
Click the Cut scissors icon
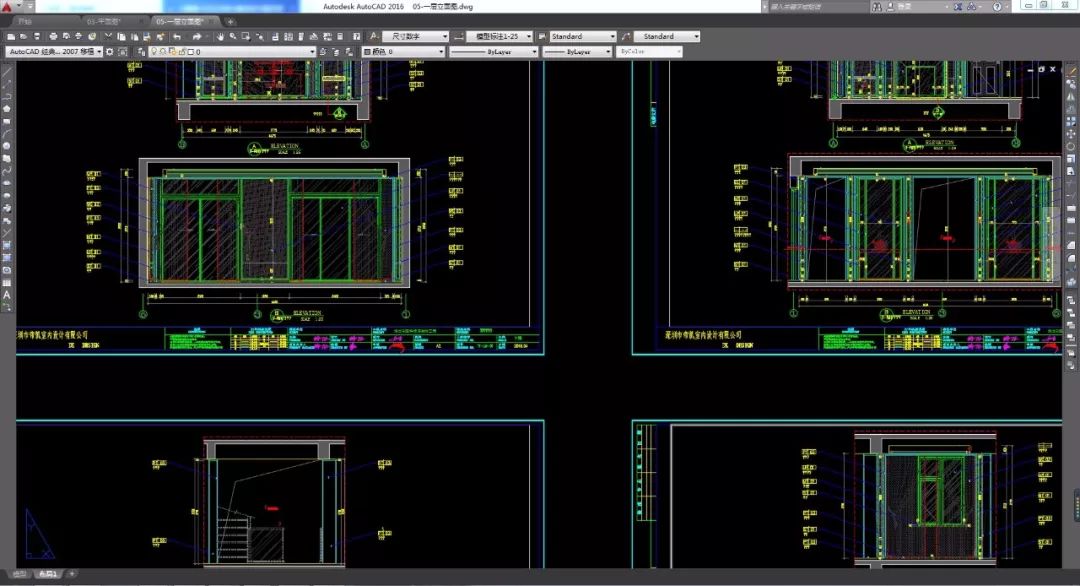[x=107, y=37]
